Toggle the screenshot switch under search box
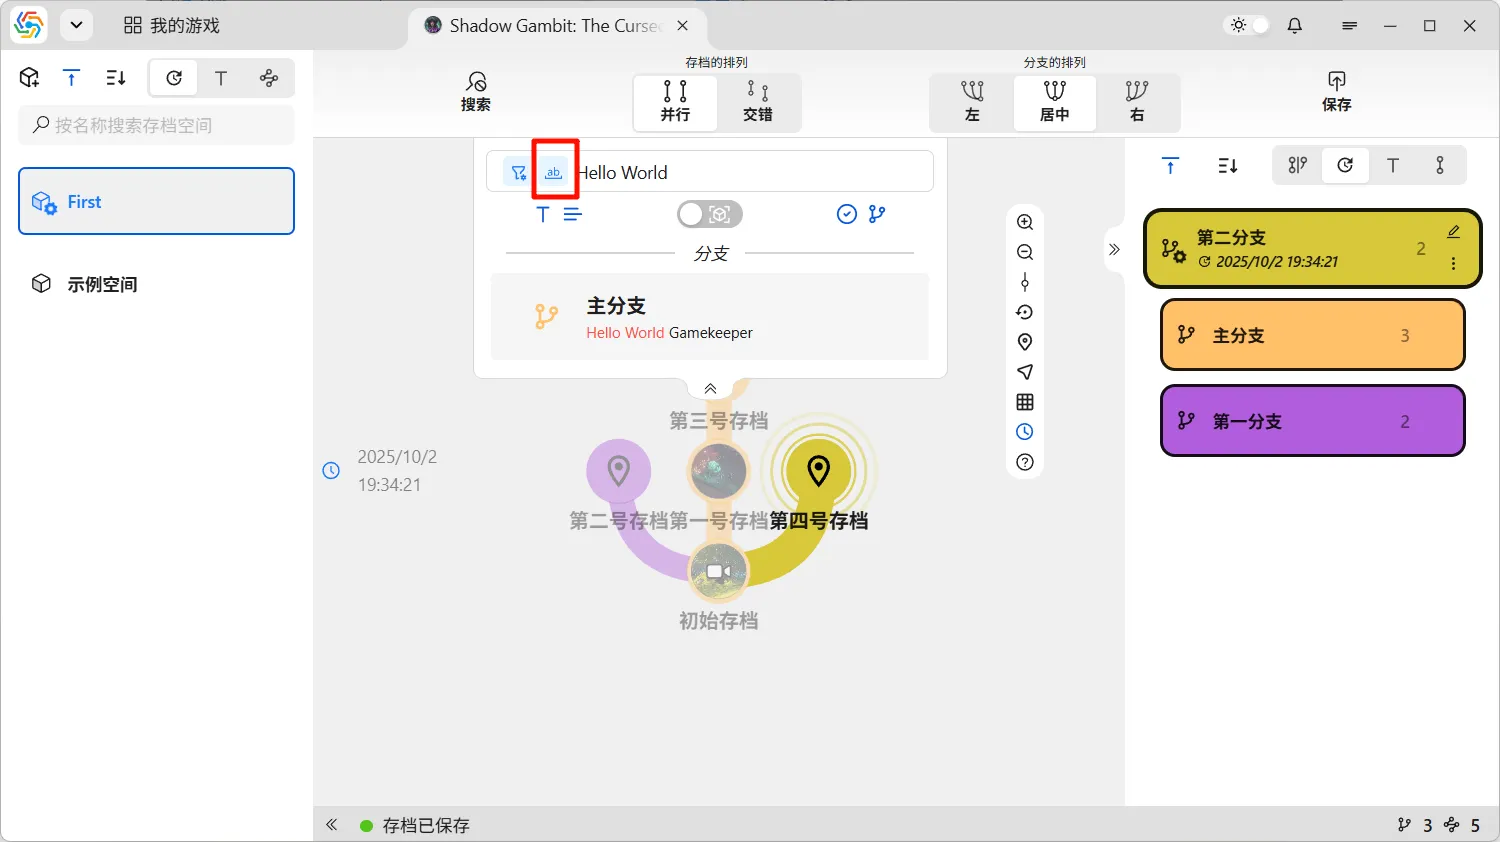 click(x=709, y=214)
